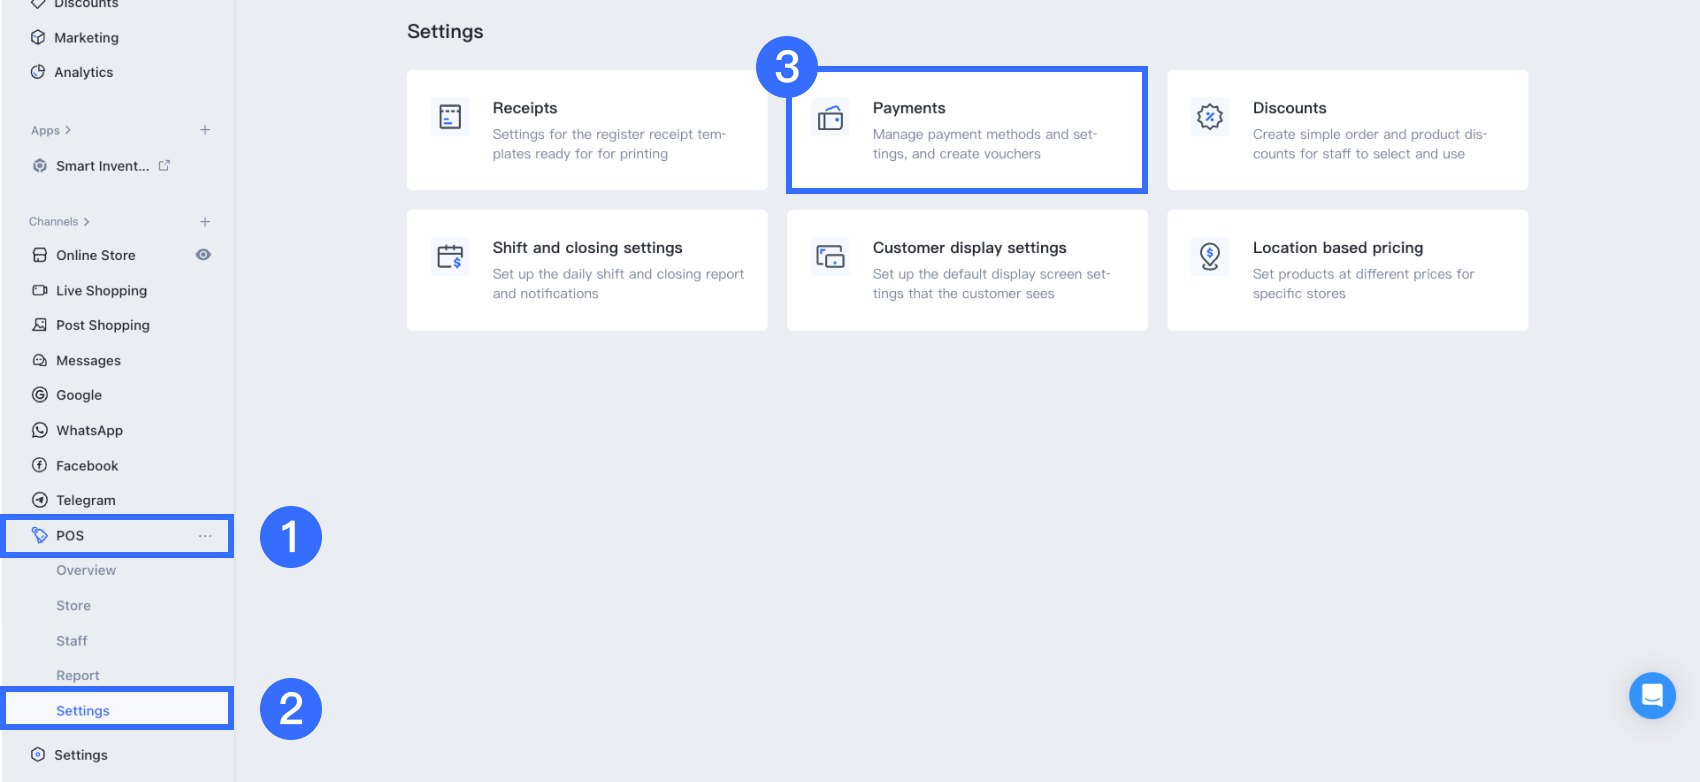The height and width of the screenshot is (782, 1700).
Task: Click the Payments wallet icon
Action: tap(830, 118)
